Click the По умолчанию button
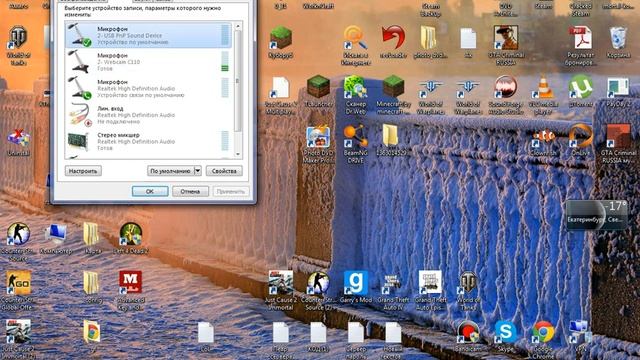This screenshot has height=360, width=640. (170, 171)
